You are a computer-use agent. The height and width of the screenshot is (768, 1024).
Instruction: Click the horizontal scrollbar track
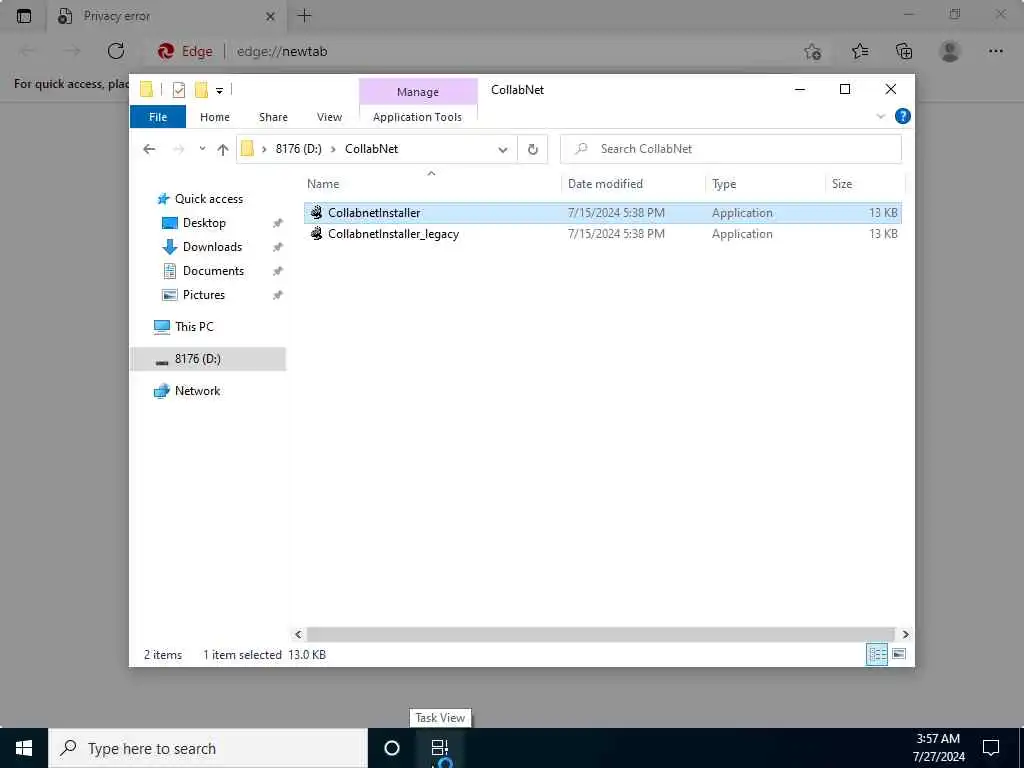(x=600, y=634)
